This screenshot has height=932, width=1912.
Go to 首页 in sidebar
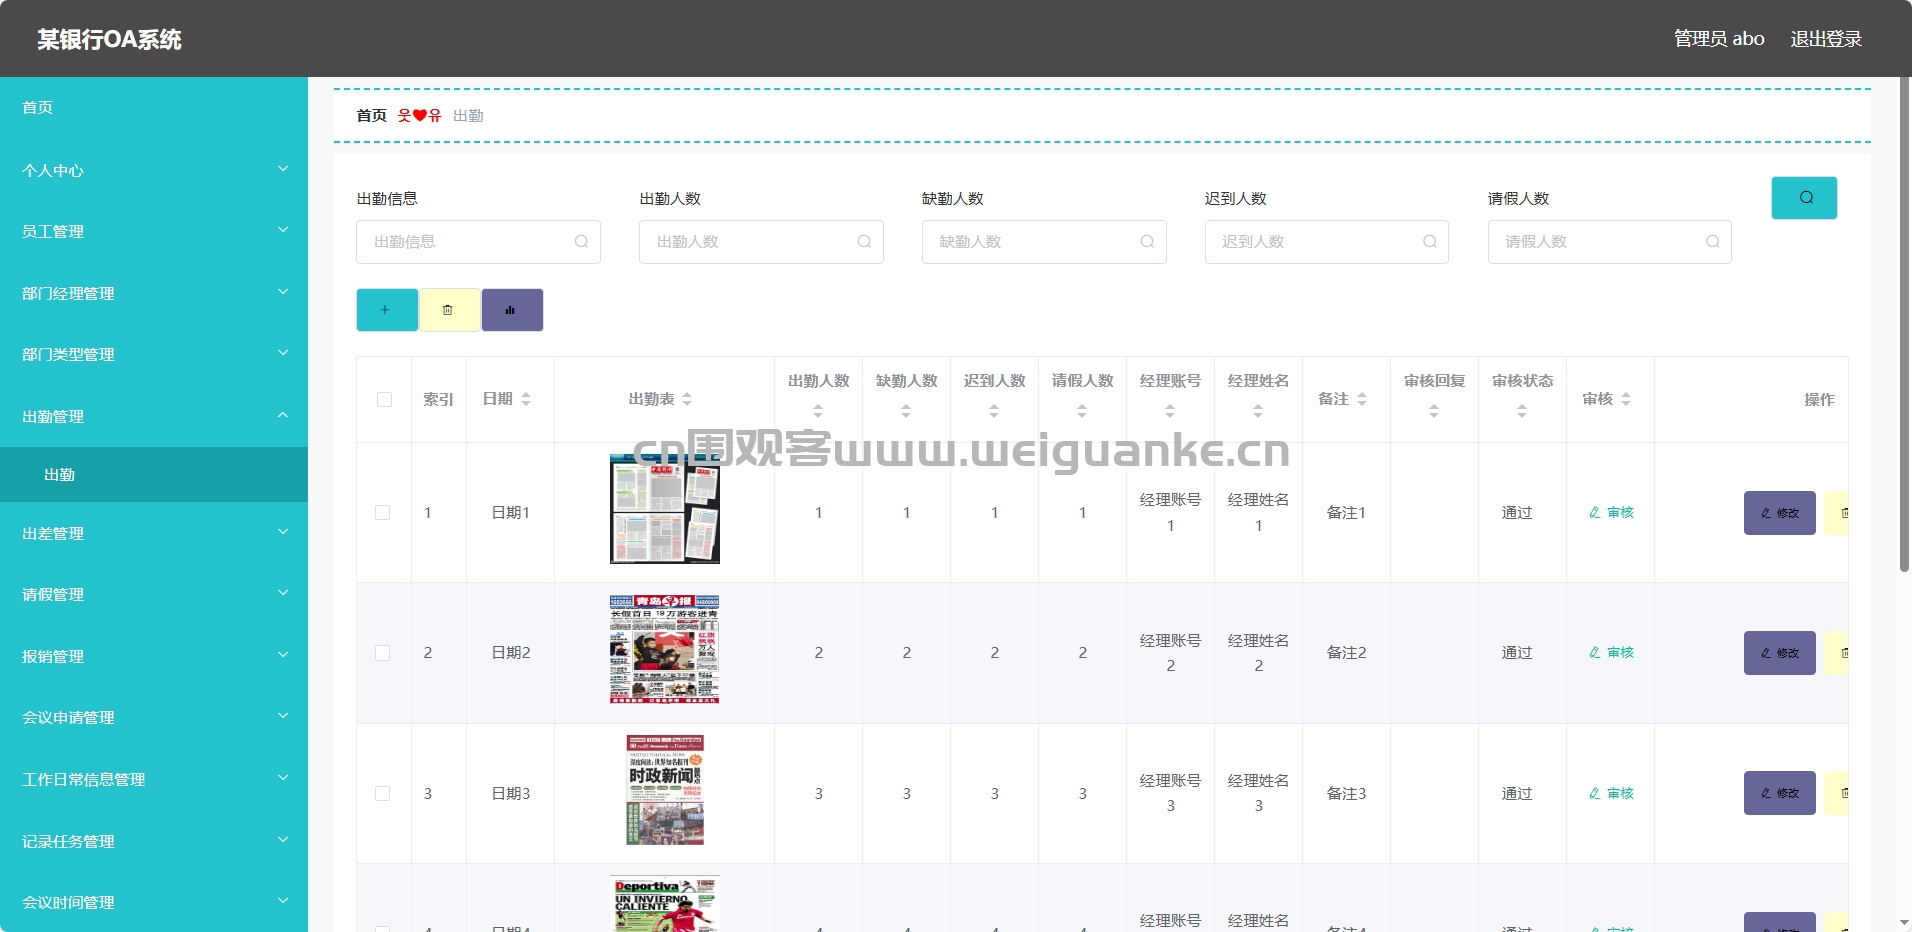pos(154,107)
